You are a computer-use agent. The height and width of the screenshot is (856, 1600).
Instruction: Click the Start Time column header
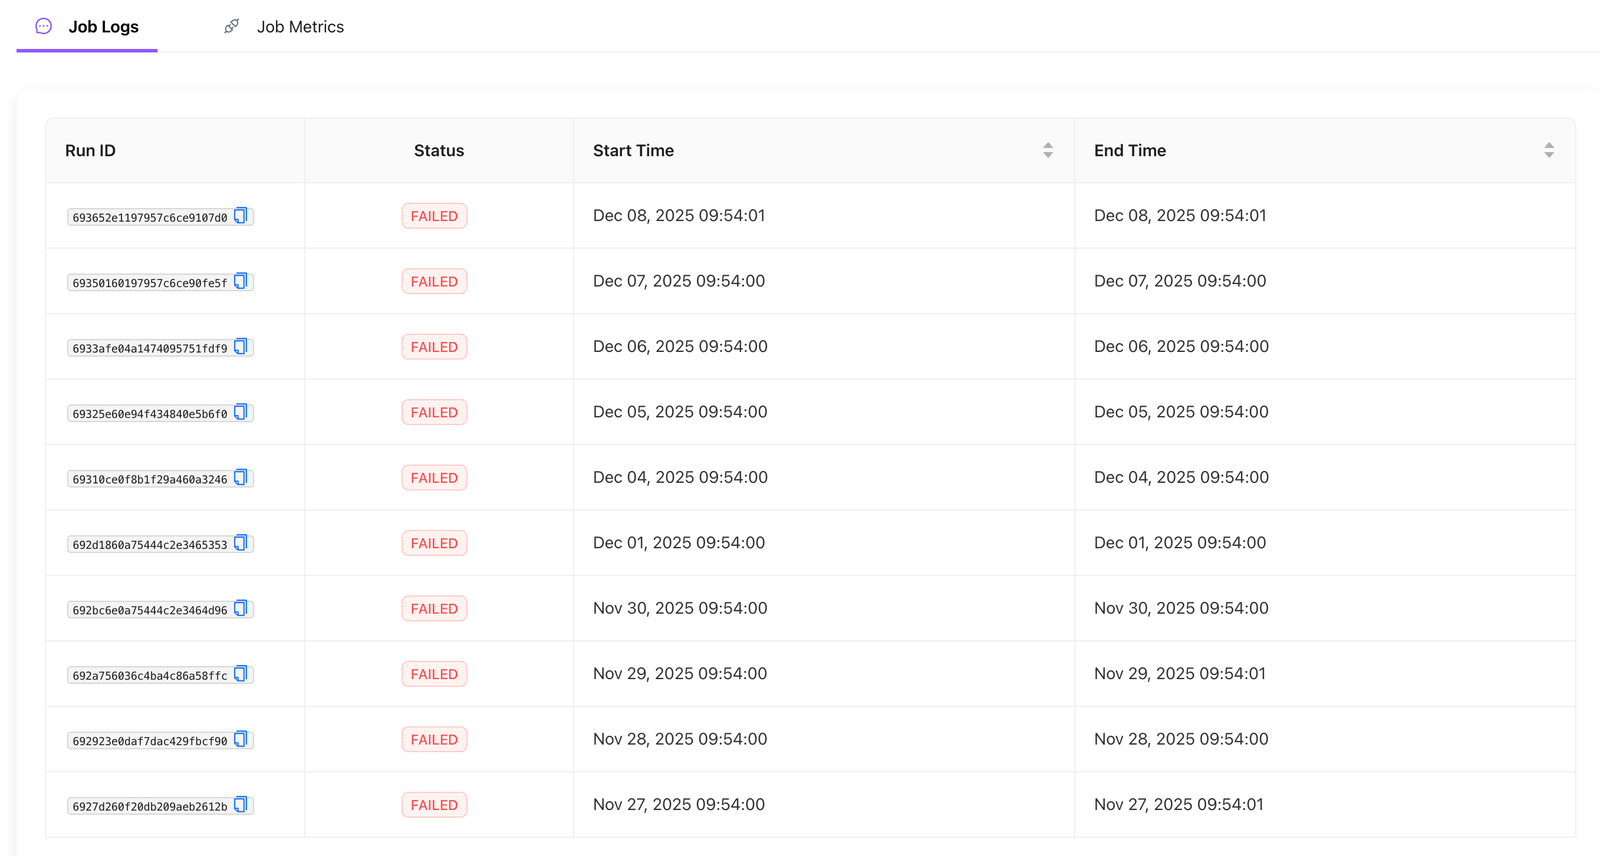coord(633,151)
